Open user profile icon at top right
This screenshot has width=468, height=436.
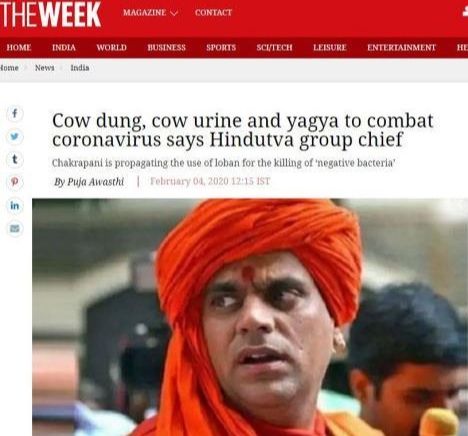[465, 12]
